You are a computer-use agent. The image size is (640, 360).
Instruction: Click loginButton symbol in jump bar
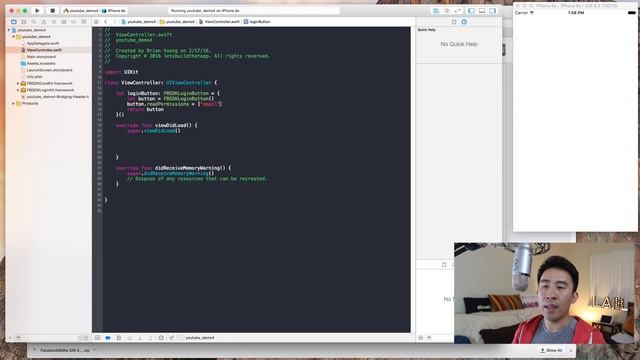tap(257, 22)
